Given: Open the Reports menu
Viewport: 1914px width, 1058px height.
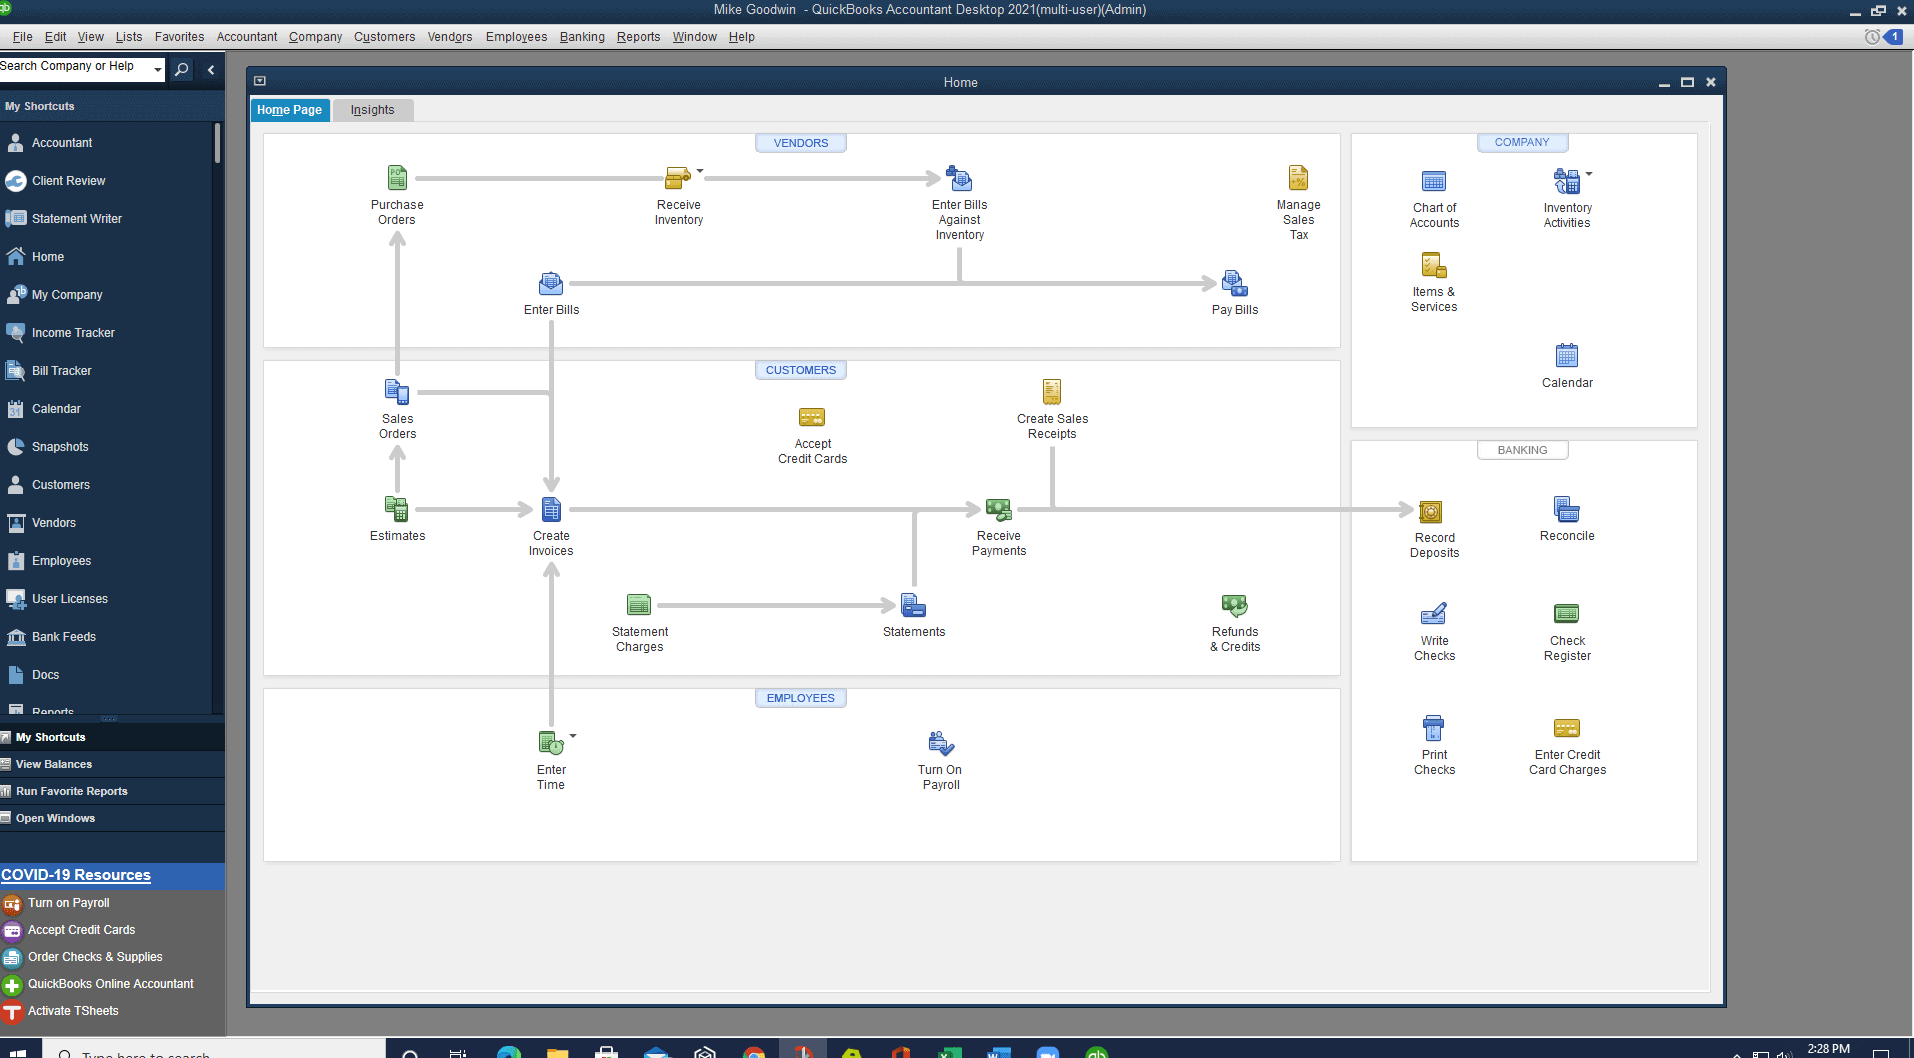Looking at the screenshot, I should point(638,37).
